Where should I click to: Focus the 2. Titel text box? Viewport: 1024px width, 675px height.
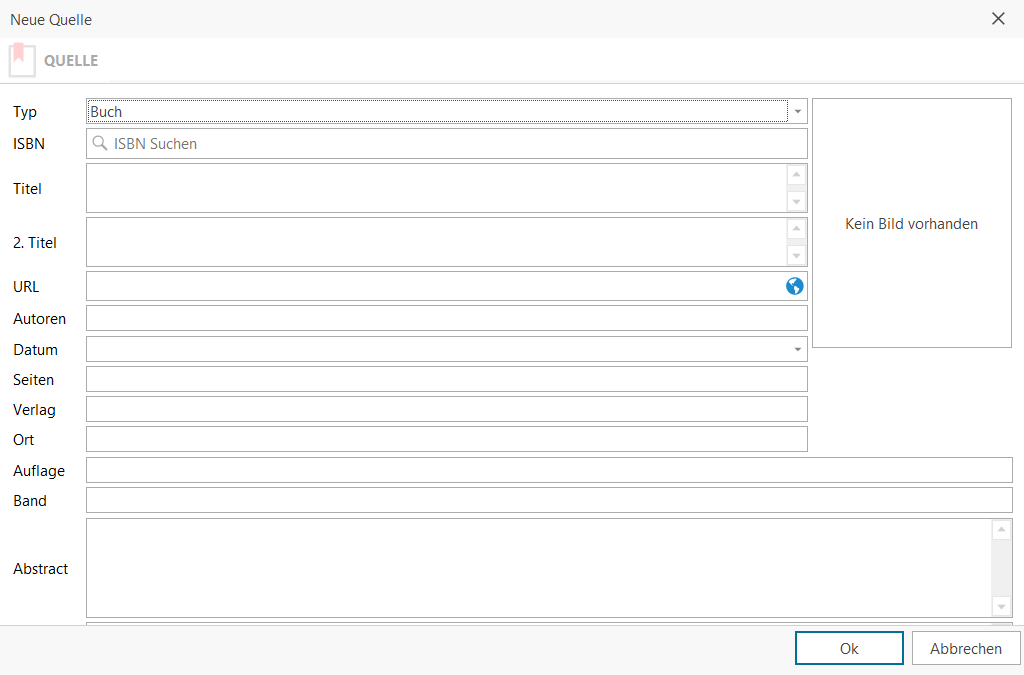[x=436, y=242]
